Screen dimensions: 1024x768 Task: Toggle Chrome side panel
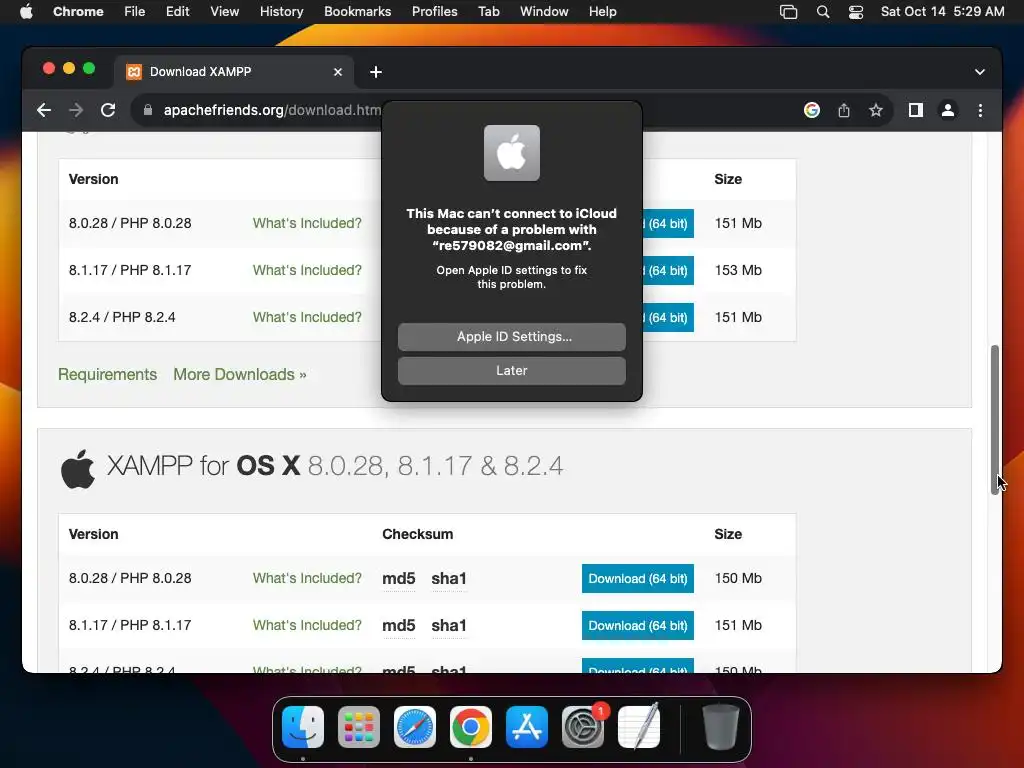pyautogui.click(x=916, y=110)
